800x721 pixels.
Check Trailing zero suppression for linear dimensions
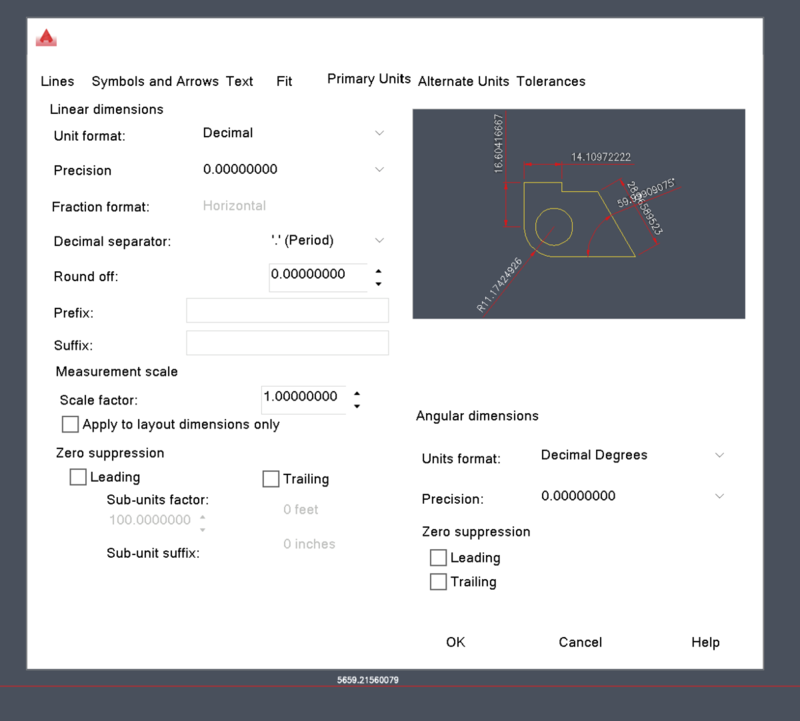270,478
